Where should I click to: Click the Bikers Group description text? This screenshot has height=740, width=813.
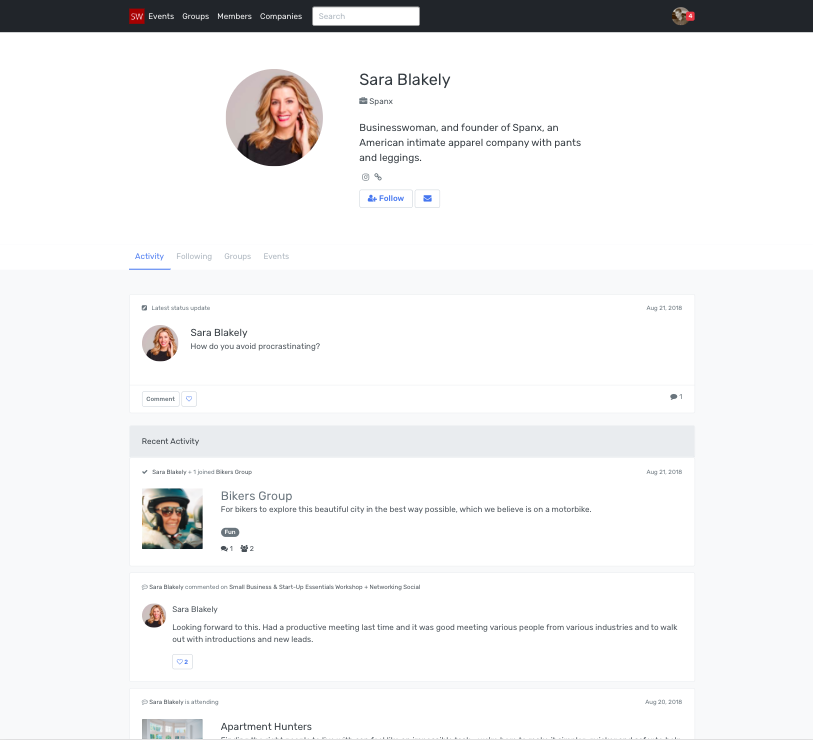(406, 509)
